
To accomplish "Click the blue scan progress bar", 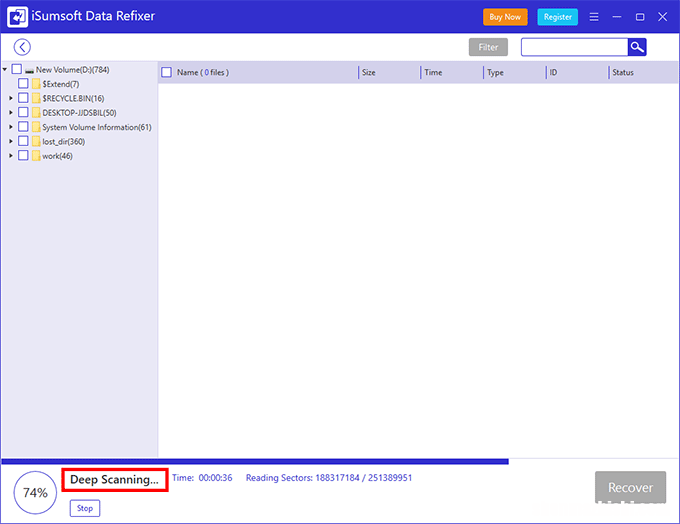I will coord(255,461).
